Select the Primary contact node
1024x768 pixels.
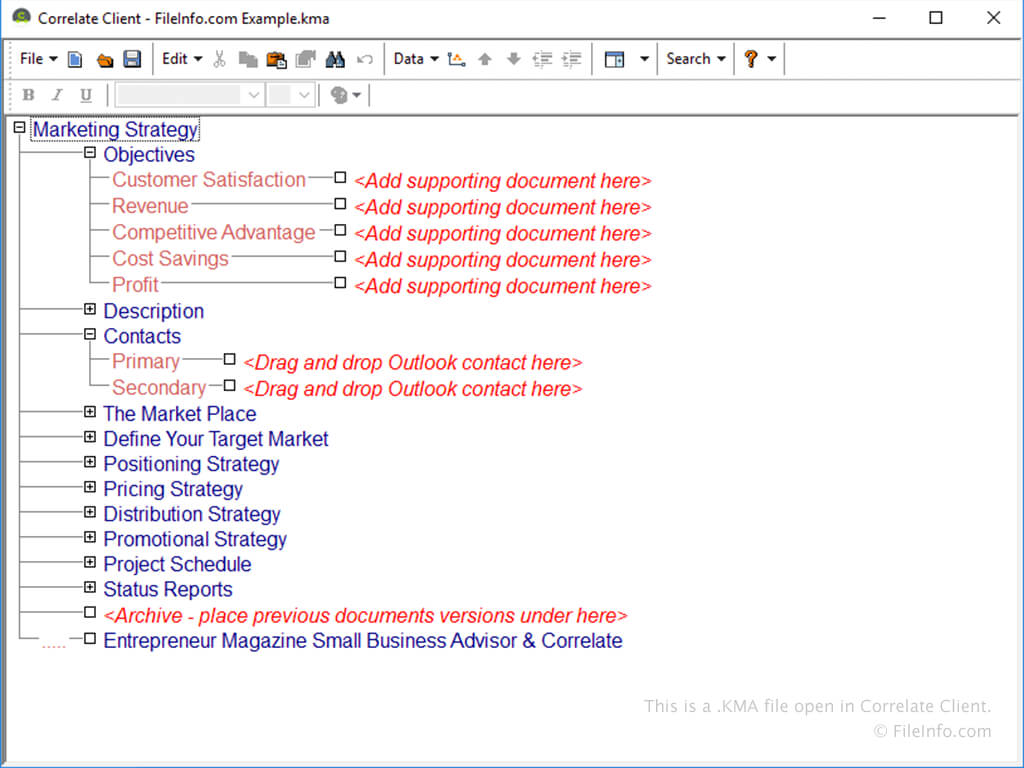click(146, 361)
